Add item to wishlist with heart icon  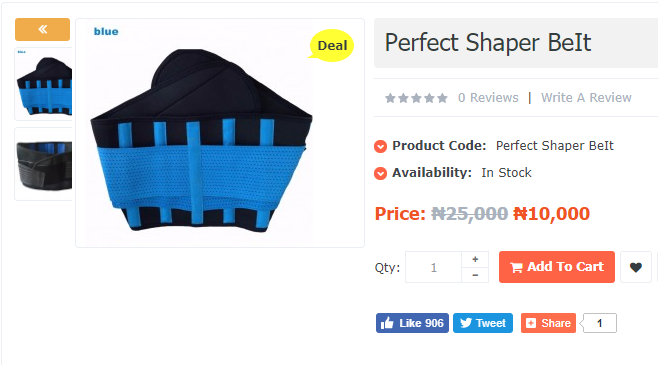(636, 267)
